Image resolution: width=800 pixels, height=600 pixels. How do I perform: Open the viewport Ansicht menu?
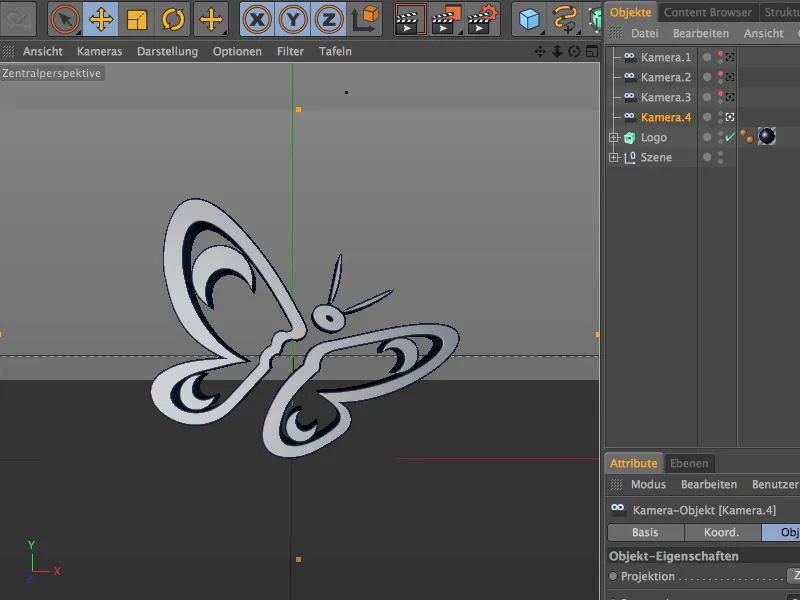coord(42,52)
